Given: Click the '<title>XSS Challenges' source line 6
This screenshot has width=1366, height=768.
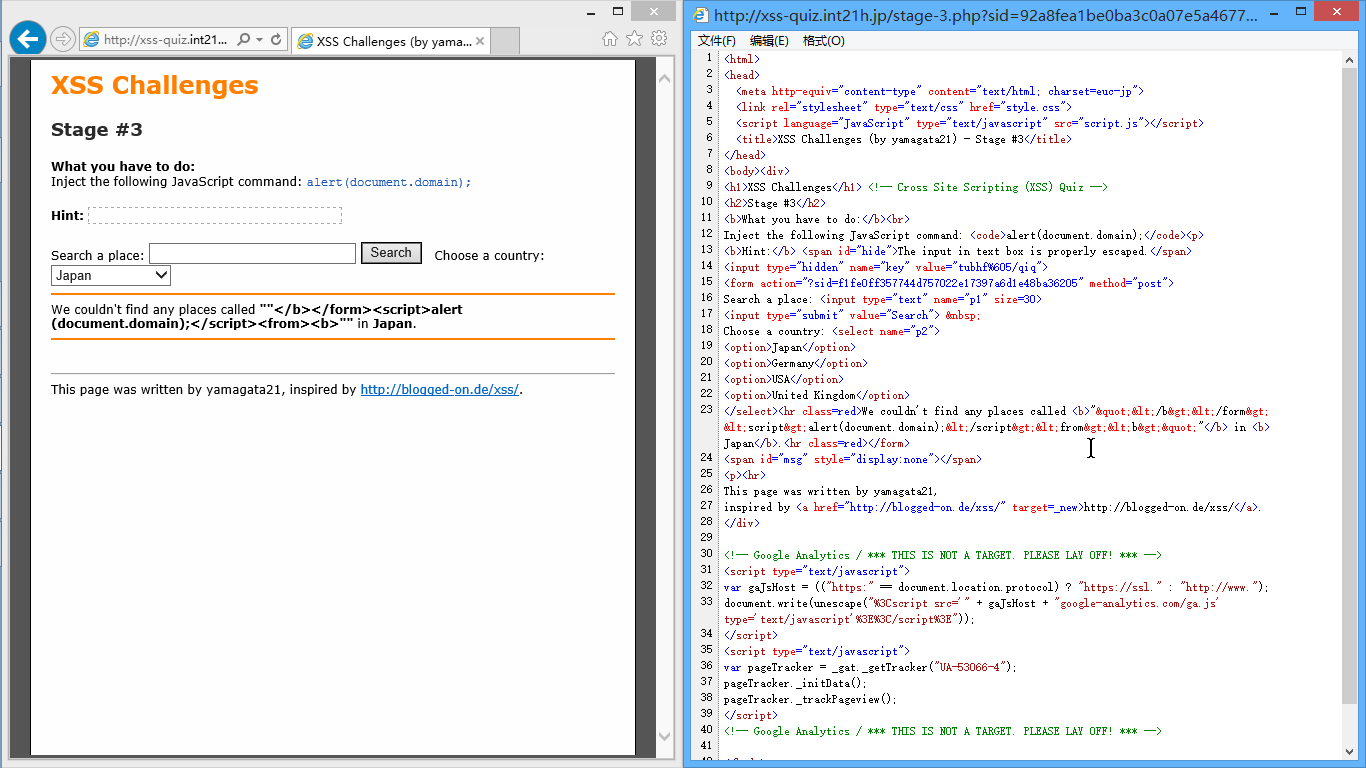Looking at the screenshot, I should [x=904, y=139].
